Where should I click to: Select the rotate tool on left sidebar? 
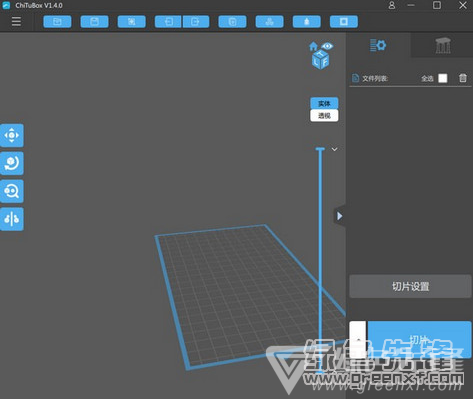tap(12, 163)
